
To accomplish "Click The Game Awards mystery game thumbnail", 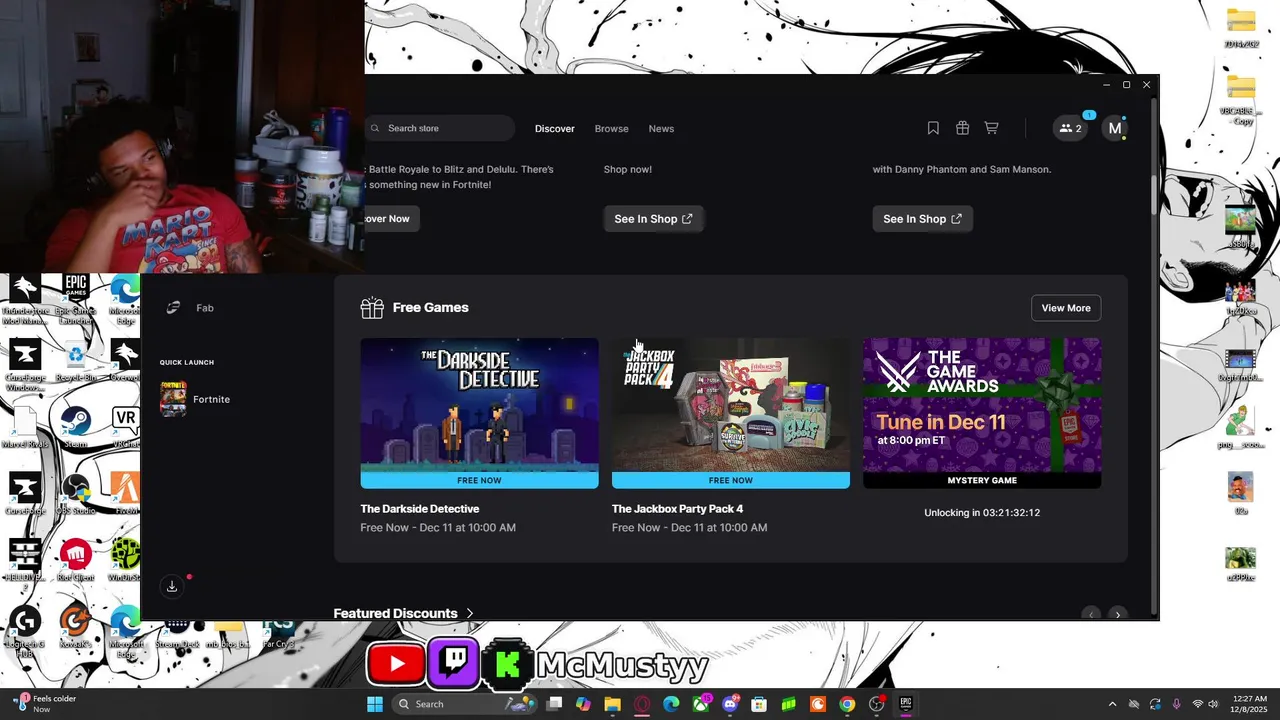I will tap(982, 405).
